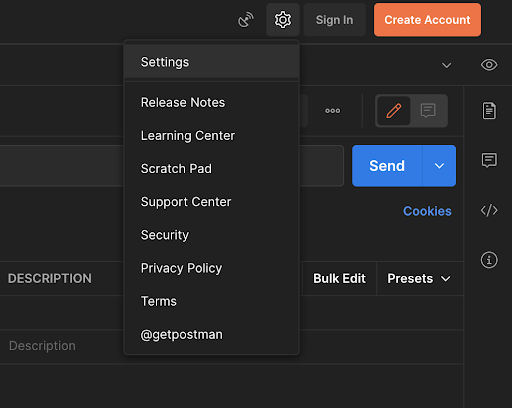
Task: Open the code snippet sidebar icon
Action: coord(489,210)
